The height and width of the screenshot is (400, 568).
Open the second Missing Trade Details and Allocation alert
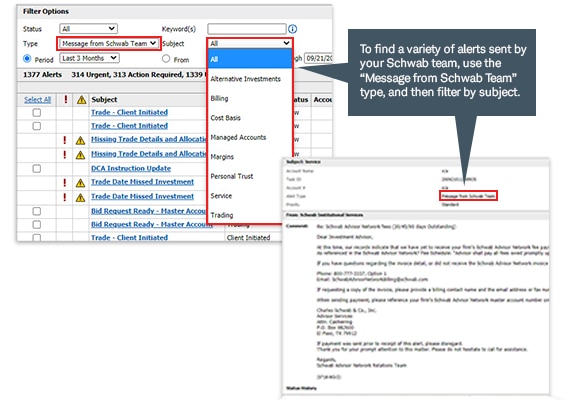click(x=149, y=154)
